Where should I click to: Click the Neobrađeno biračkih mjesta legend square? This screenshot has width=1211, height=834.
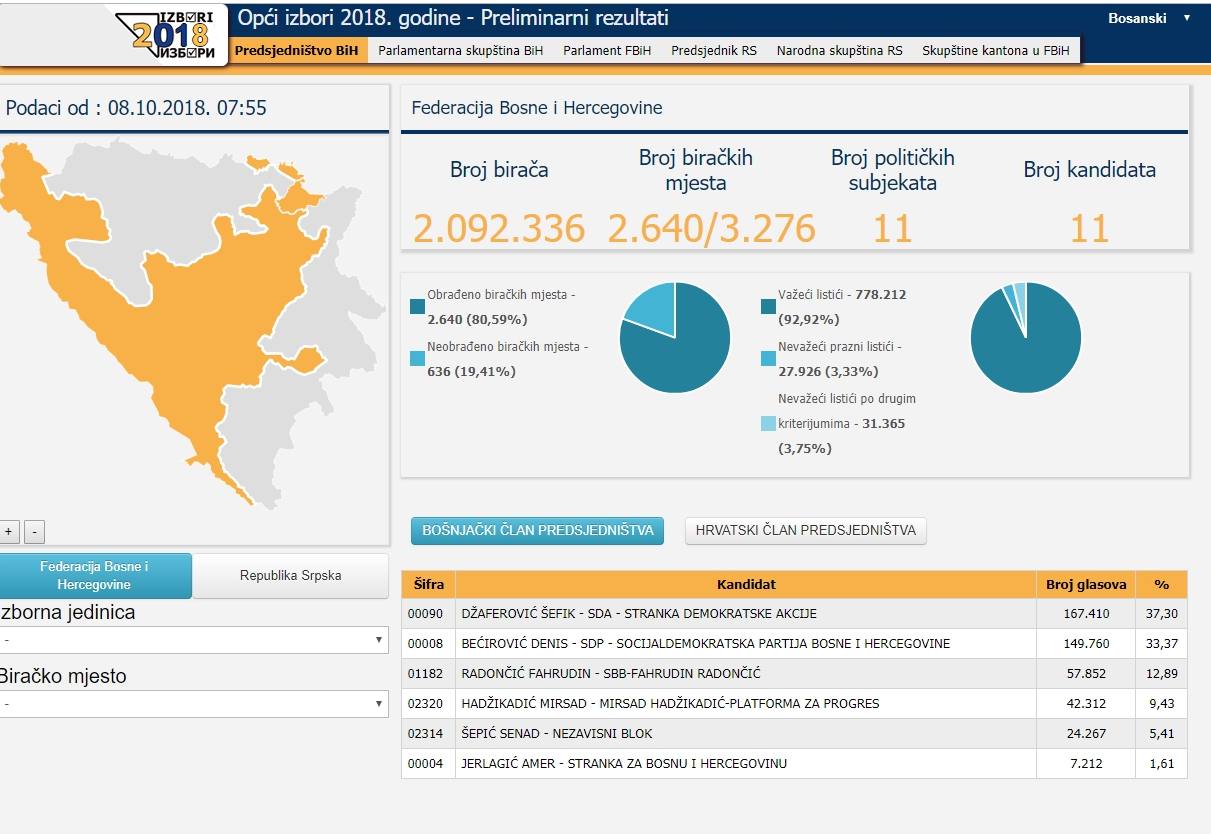point(417,359)
